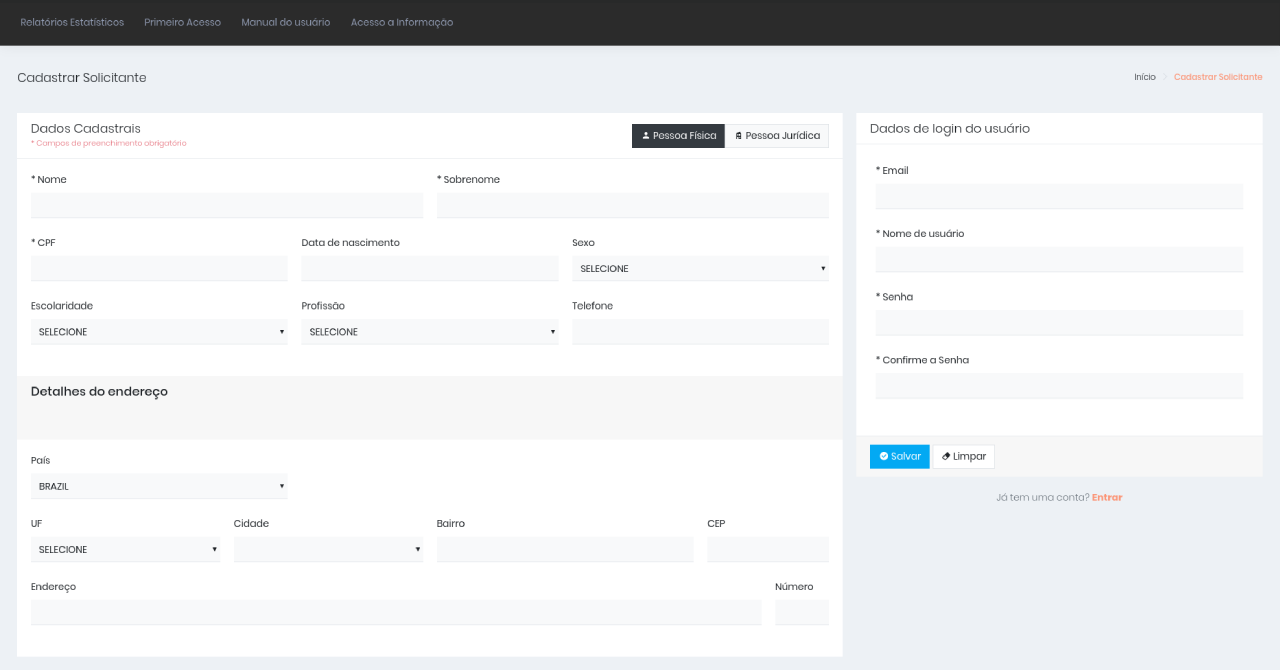1280x670 pixels.
Task: Select the Pessoa Física toggle button
Action: [678, 136]
